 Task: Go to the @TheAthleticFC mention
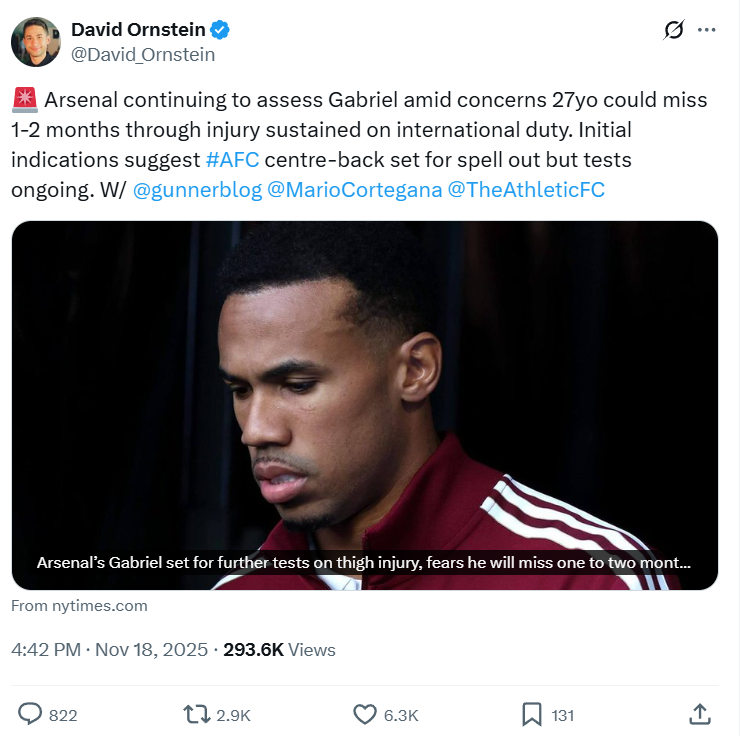pos(526,189)
